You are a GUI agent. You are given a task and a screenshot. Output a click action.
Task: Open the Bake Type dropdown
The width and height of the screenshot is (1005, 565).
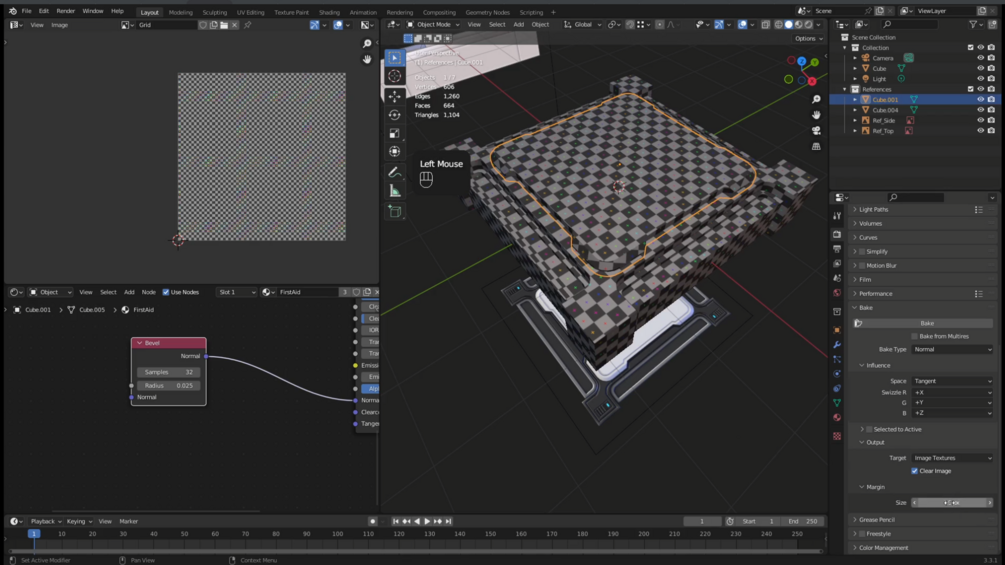click(x=952, y=349)
